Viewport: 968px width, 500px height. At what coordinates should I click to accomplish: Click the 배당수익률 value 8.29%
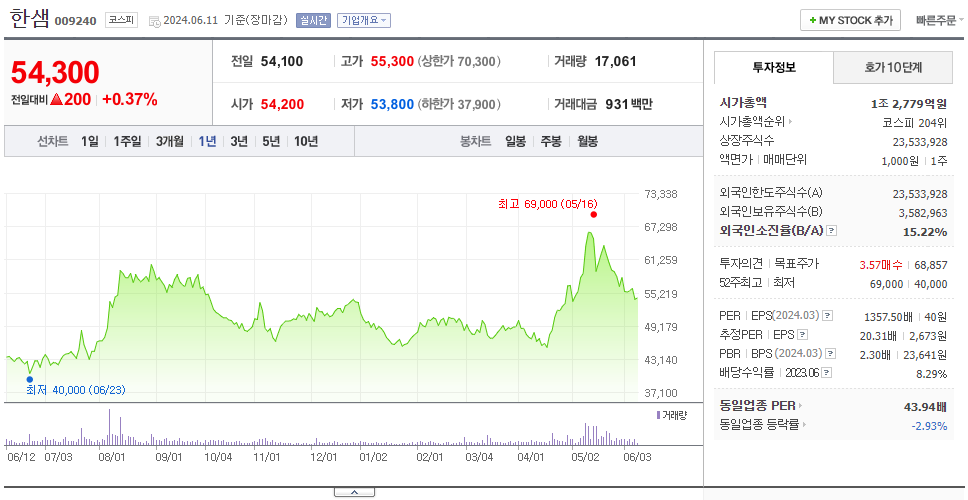tap(932, 373)
